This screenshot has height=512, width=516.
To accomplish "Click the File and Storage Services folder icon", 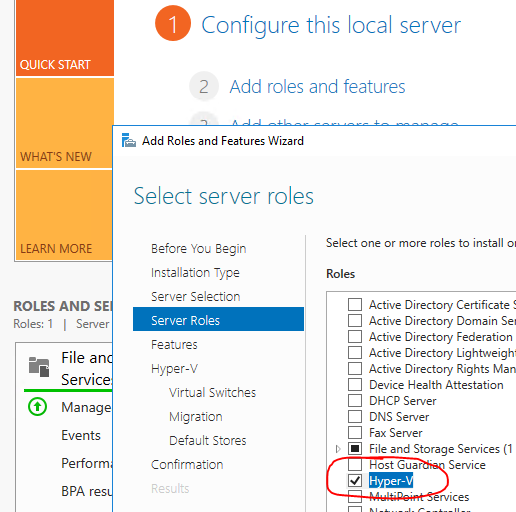I will click(39, 367).
